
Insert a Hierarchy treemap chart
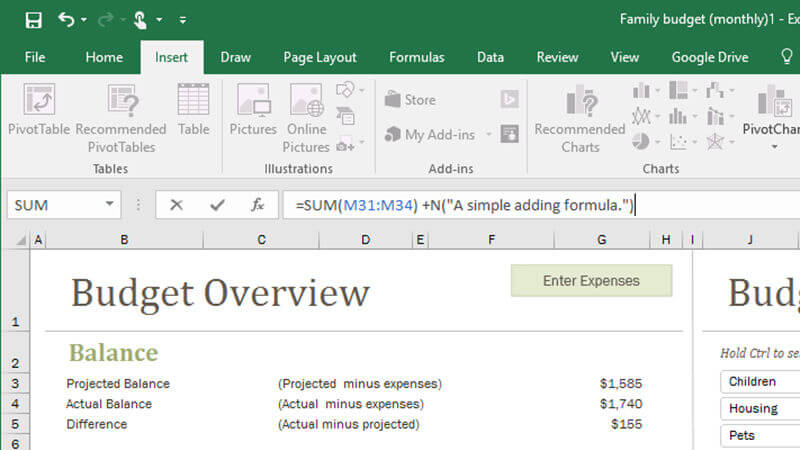pos(678,90)
